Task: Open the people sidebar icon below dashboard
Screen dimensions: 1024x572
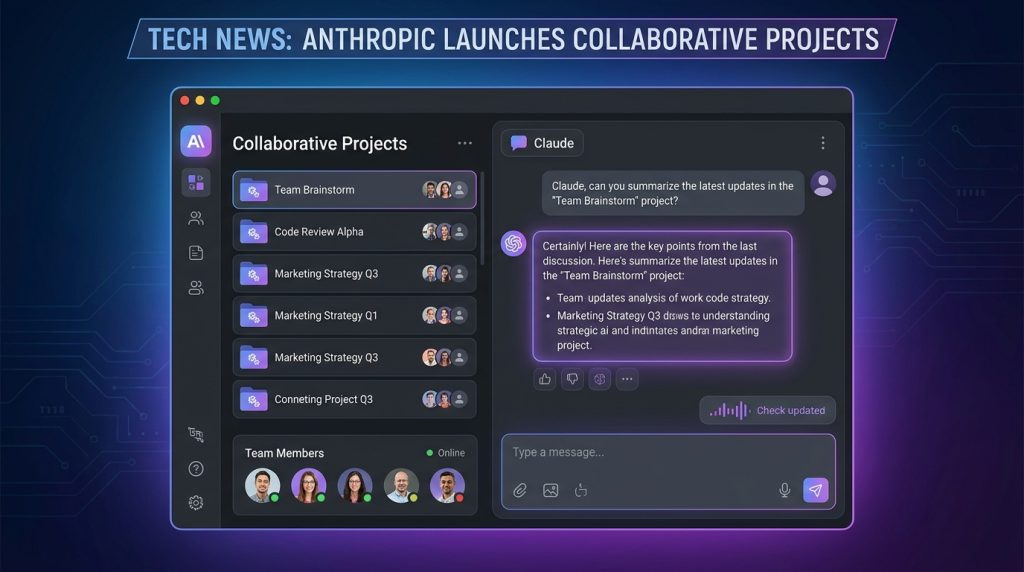Action: tap(196, 218)
